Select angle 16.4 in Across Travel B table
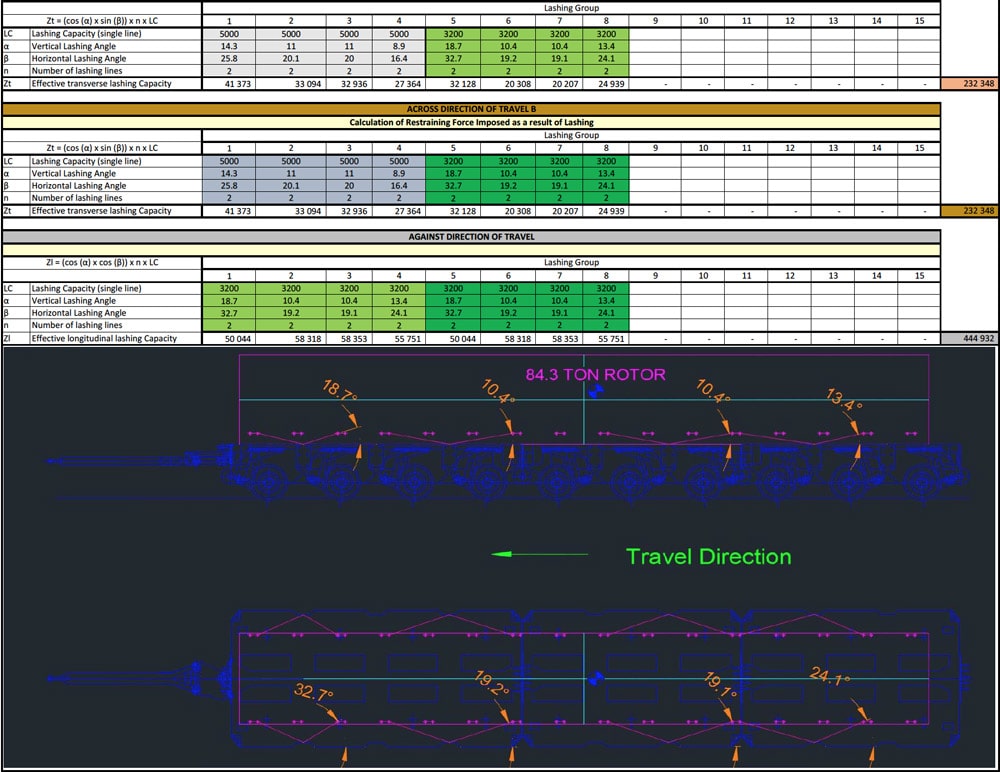The height and width of the screenshot is (772, 1000). pos(399,186)
